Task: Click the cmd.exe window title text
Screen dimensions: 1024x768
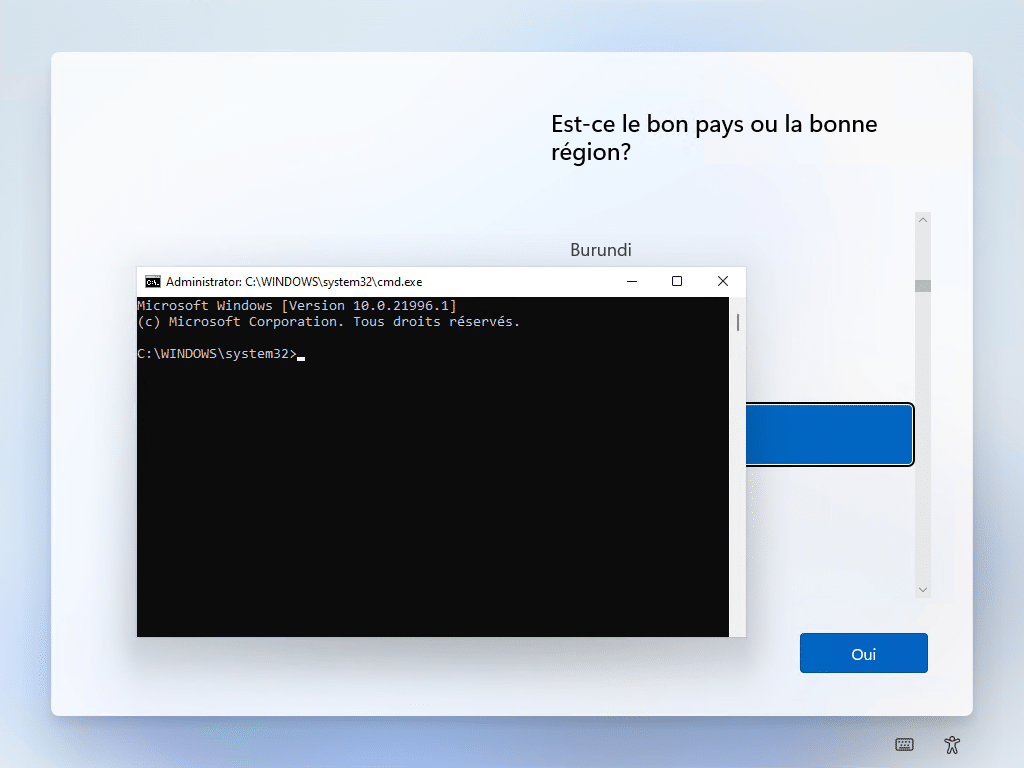Action: [x=294, y=282]
